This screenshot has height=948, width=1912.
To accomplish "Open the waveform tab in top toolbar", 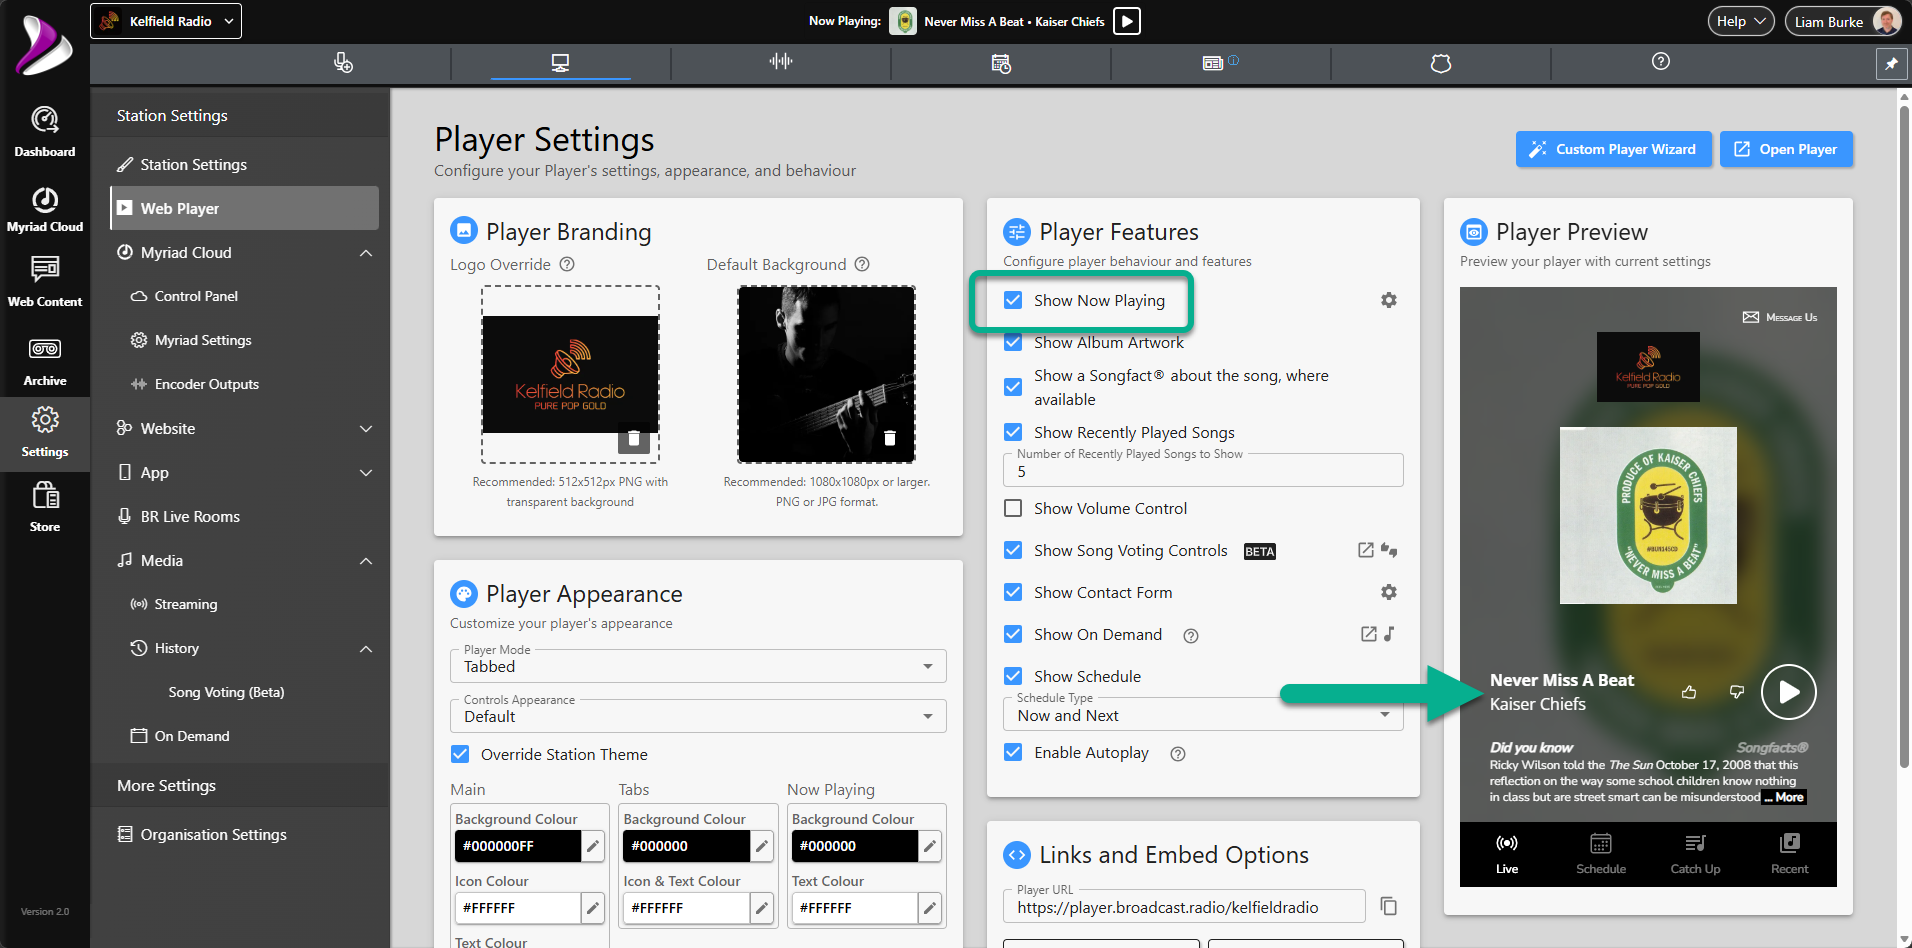I will (x=781, y=62).
